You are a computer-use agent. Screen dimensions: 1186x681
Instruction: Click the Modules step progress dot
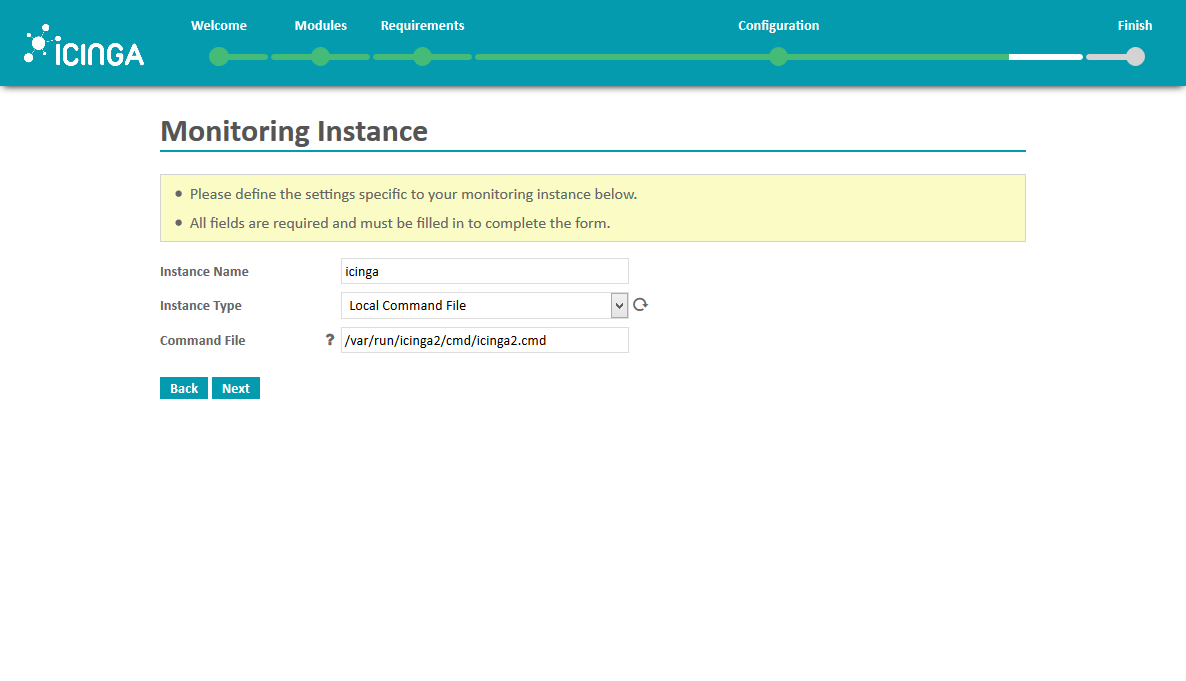point(321,57)
